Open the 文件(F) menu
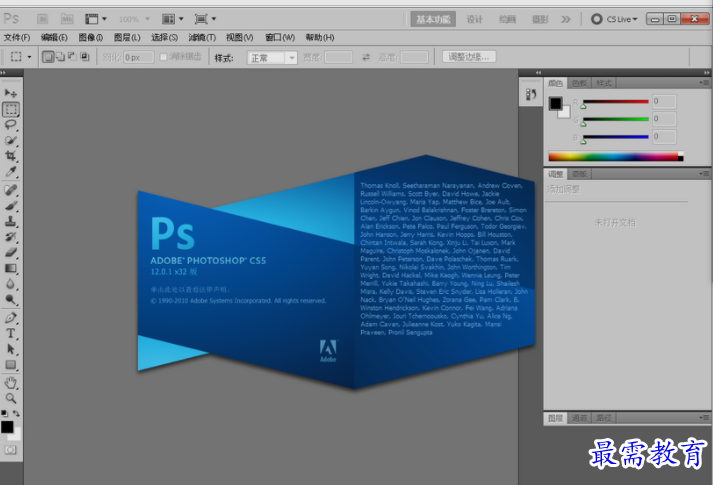Screen dimensions: 713x485 click(17, 37)
